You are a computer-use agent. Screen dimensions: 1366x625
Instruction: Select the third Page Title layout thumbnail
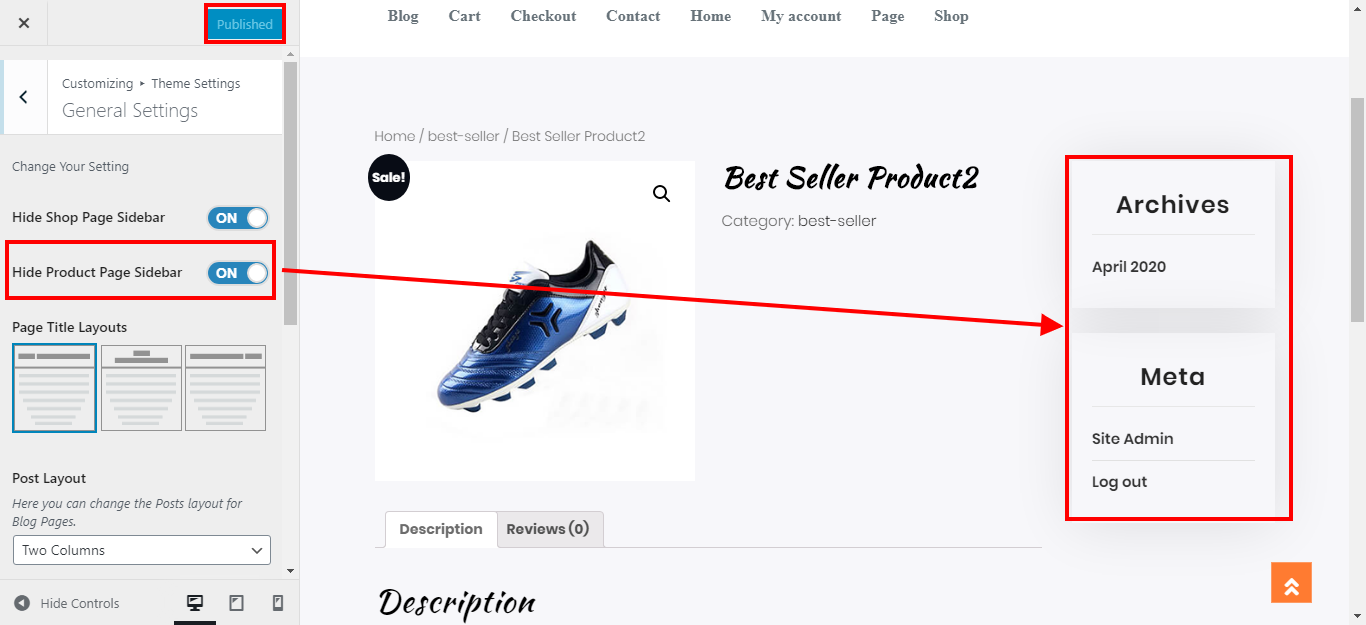pos(225,388)
